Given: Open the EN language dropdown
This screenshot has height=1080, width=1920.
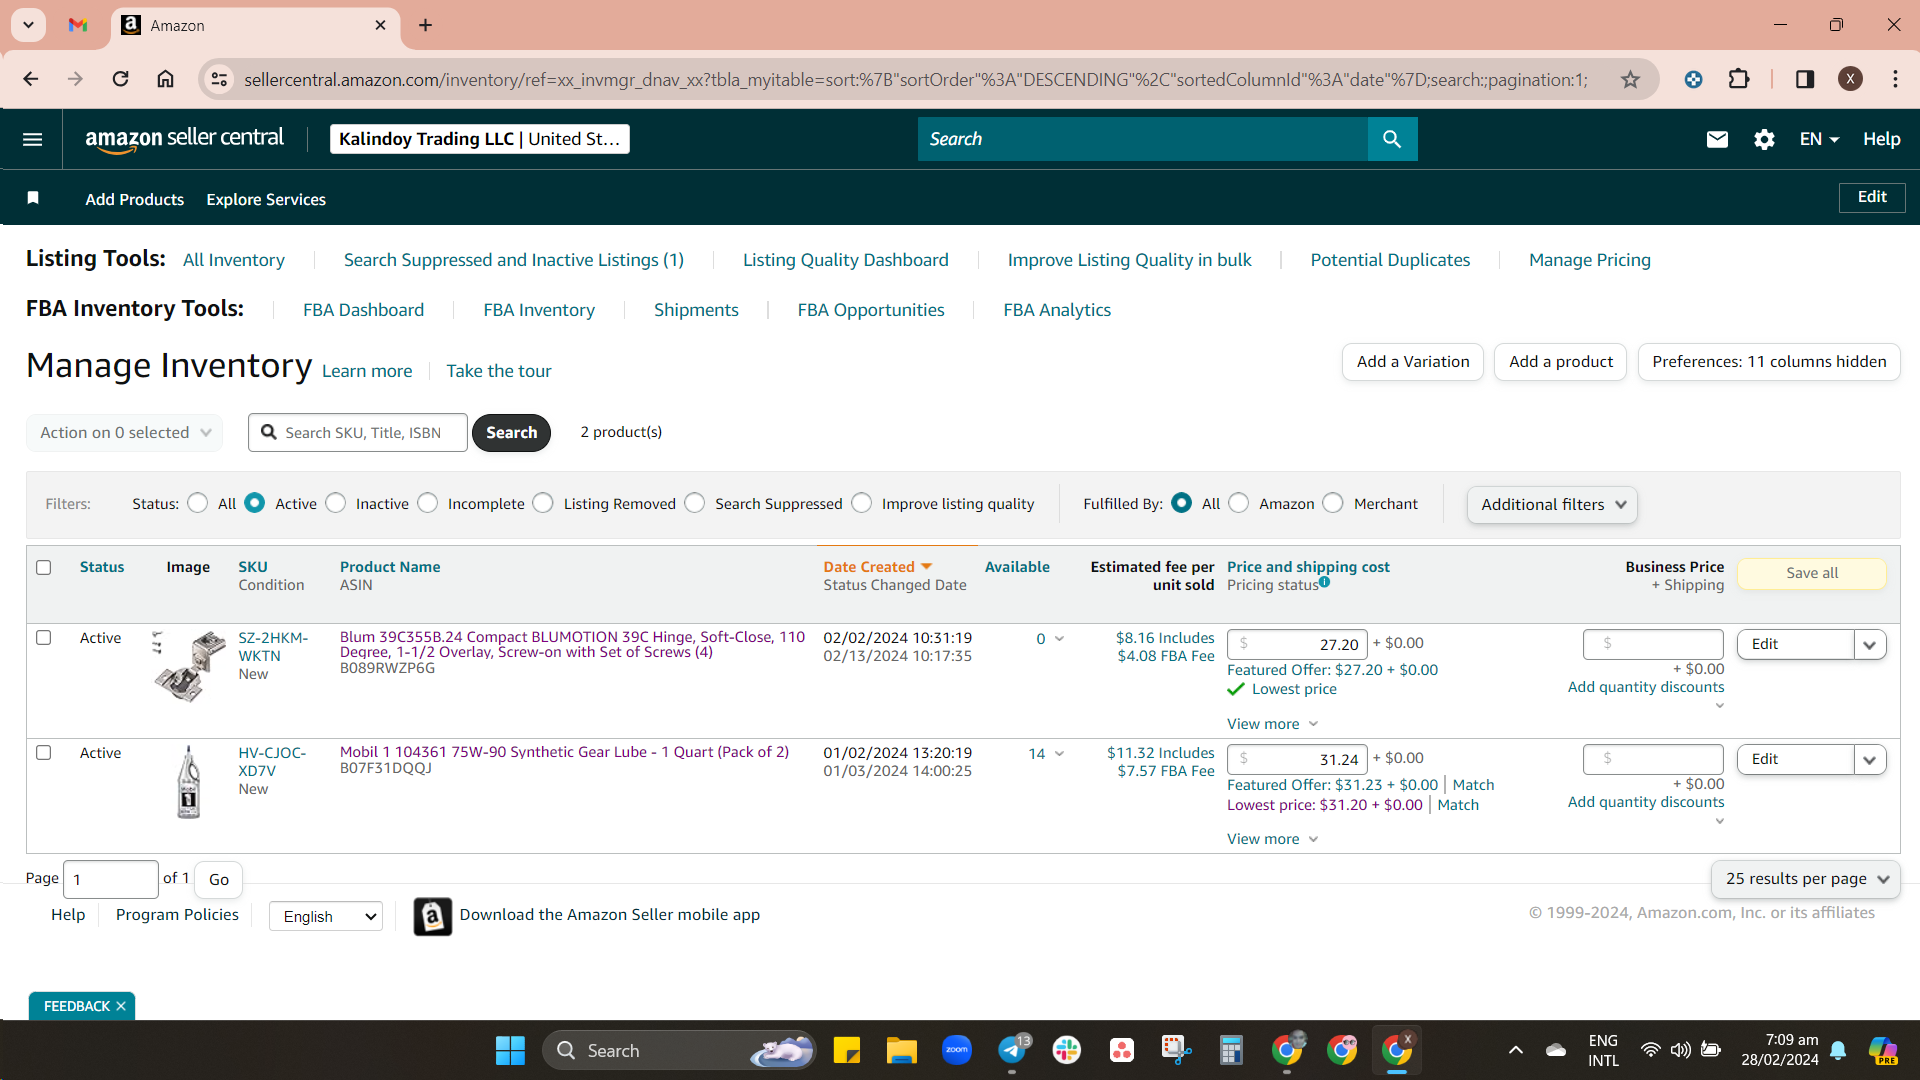Looking at the screenshot, I should point(1819,139).
